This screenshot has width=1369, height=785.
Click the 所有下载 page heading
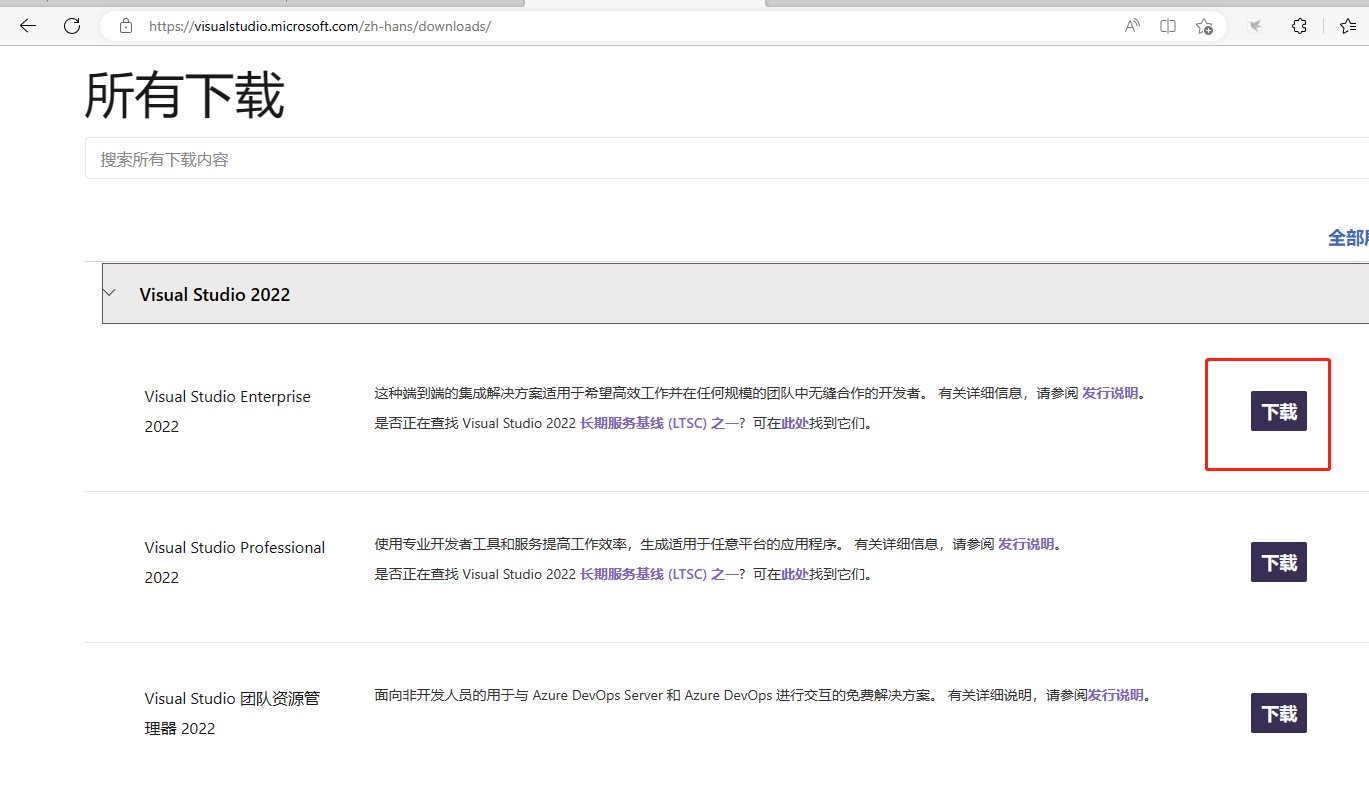[x=185, y=96]
